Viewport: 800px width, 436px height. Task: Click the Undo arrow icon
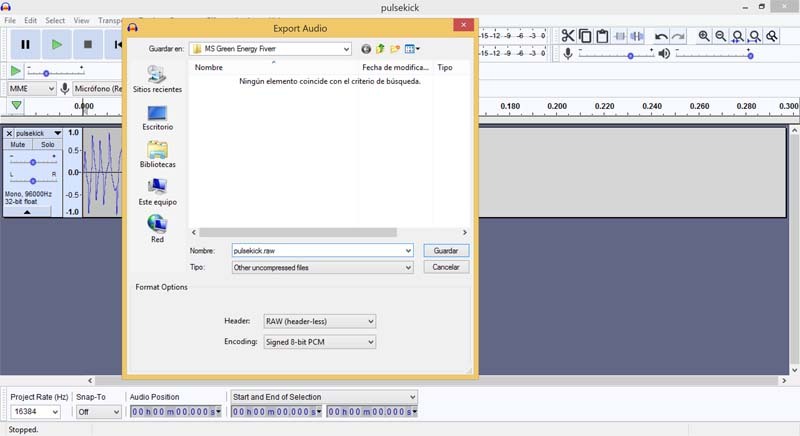coord(661,36)
